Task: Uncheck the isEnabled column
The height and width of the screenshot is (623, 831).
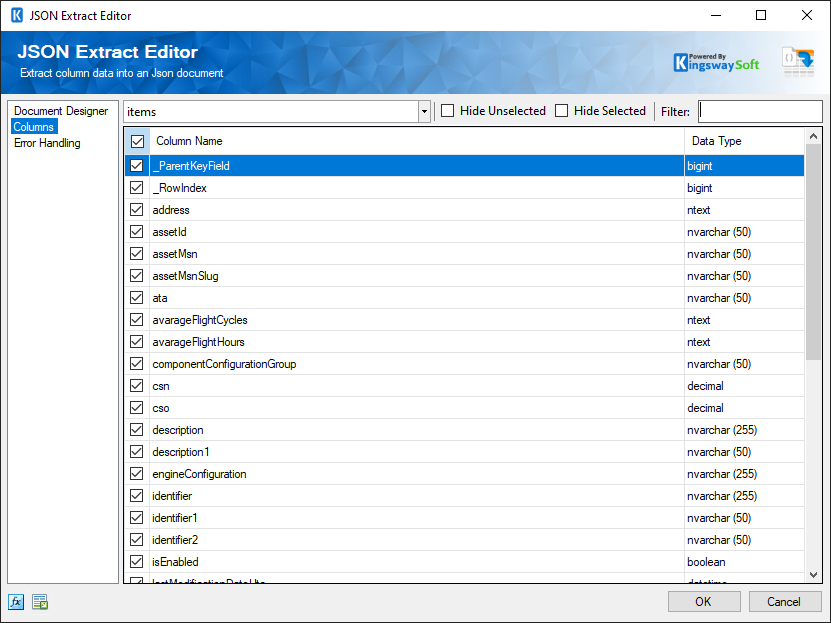Action: tap(136, 561)
